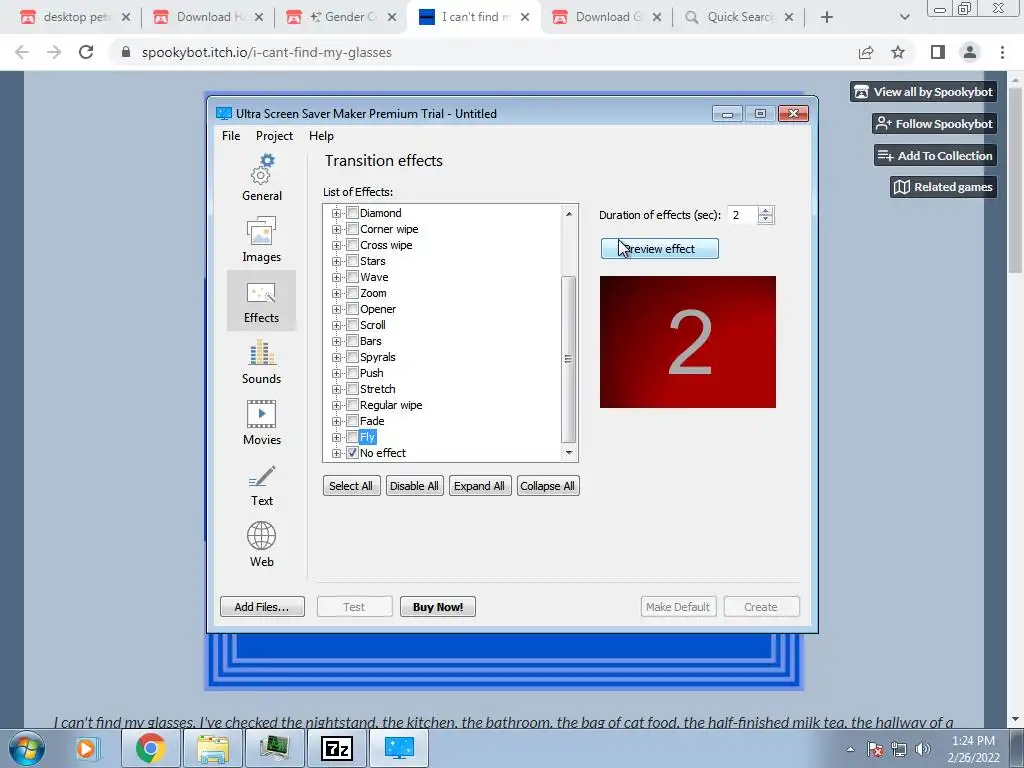This screenshot has width=1024, height=768.
Task: Open Chrome from the taskbar
Action: pos(150,748)
